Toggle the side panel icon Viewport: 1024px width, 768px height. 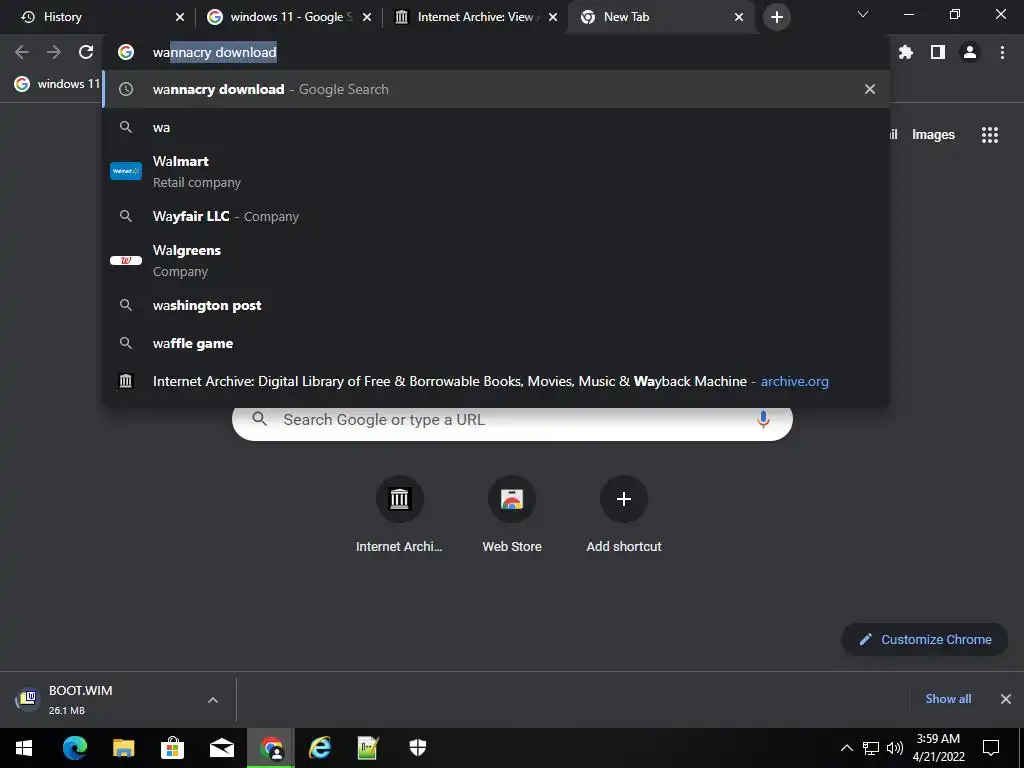[938, 52]
